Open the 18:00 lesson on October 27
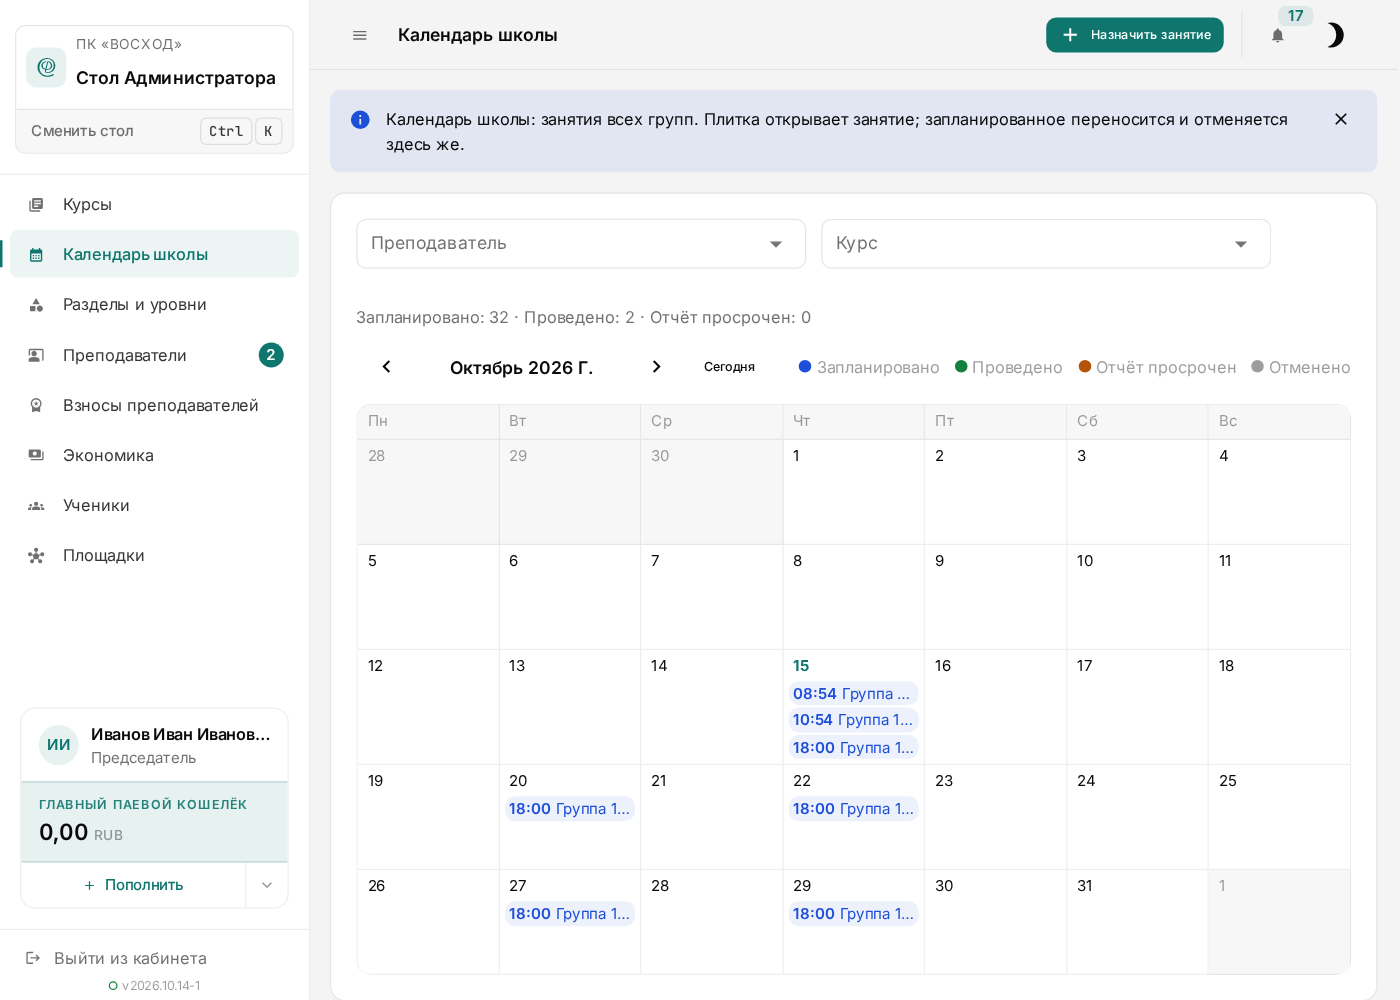This screenshot has height=1000, width=1400. click(x=569, y=914)
